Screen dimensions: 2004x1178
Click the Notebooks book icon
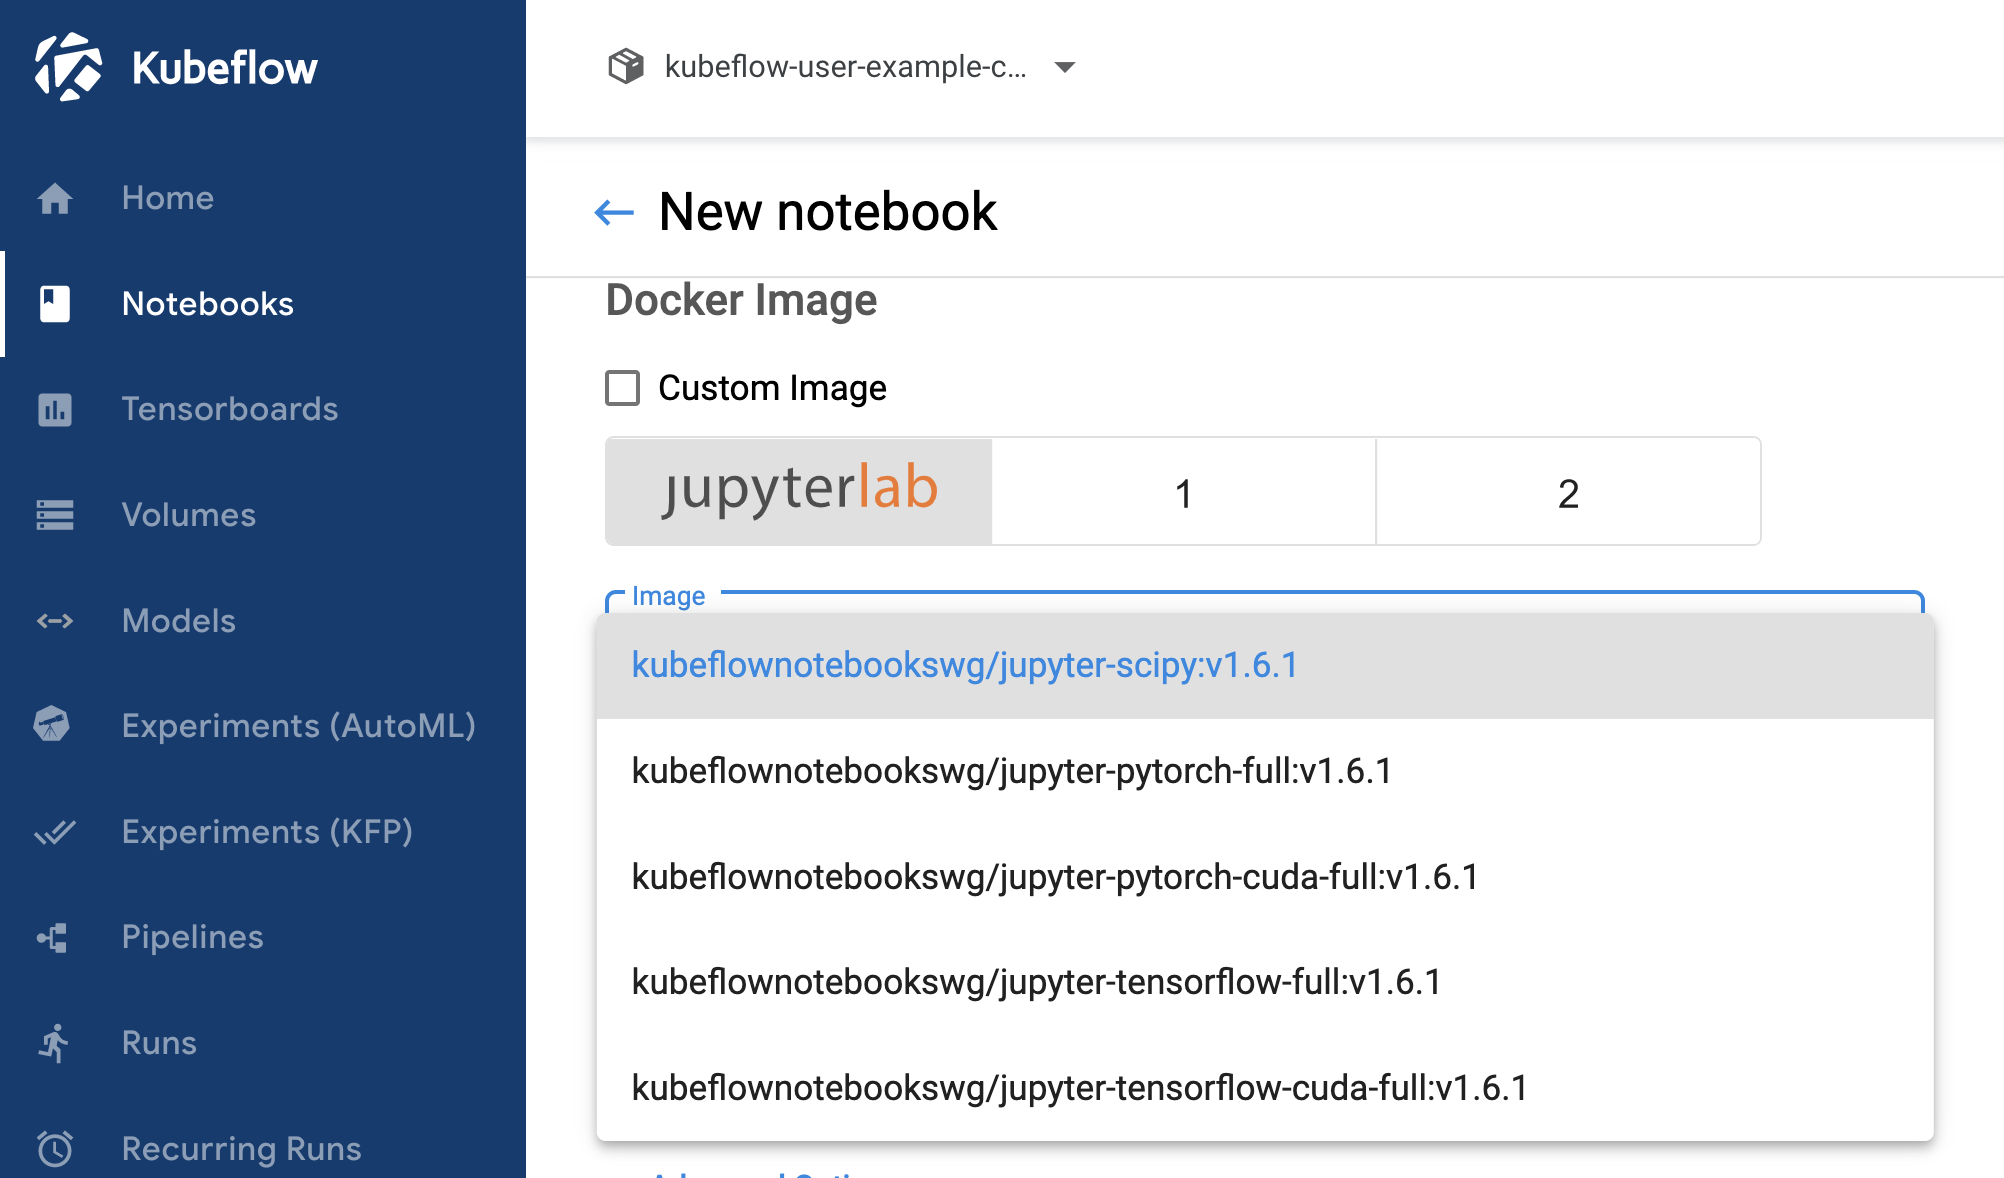click(x=55, y=304)
